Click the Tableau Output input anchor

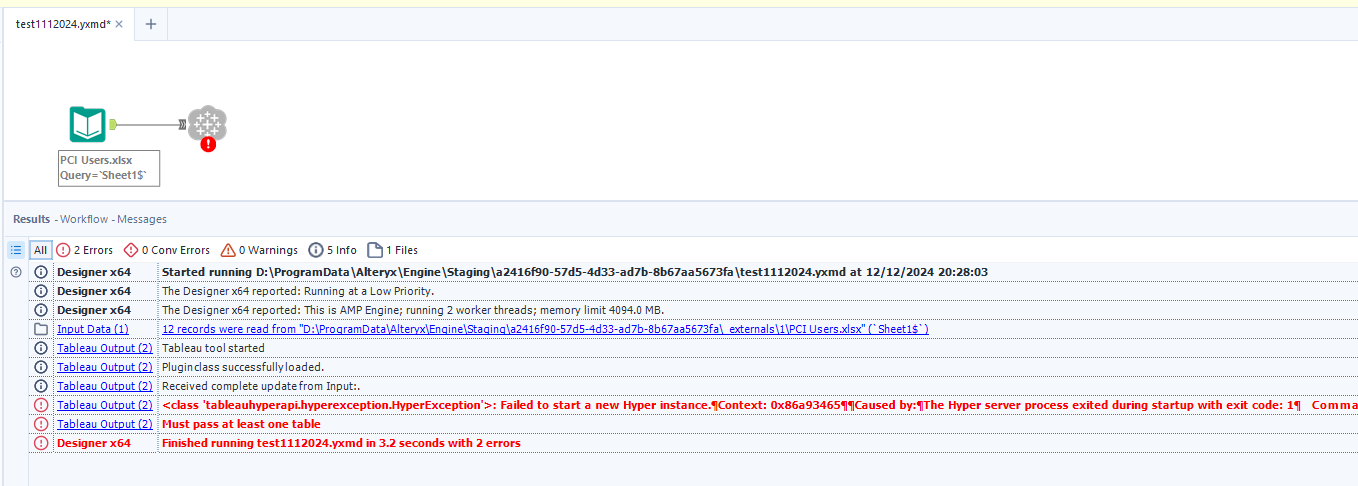[x=182, y=125]
